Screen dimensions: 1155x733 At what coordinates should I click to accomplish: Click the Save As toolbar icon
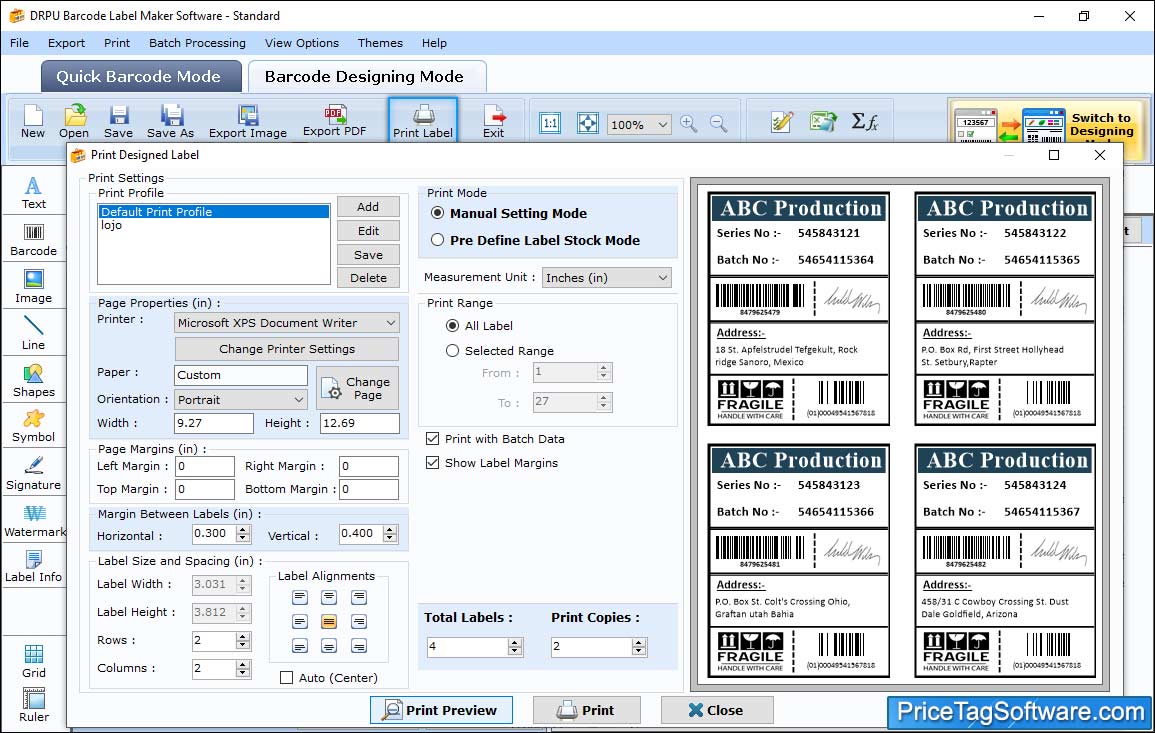tap(170, 122)
